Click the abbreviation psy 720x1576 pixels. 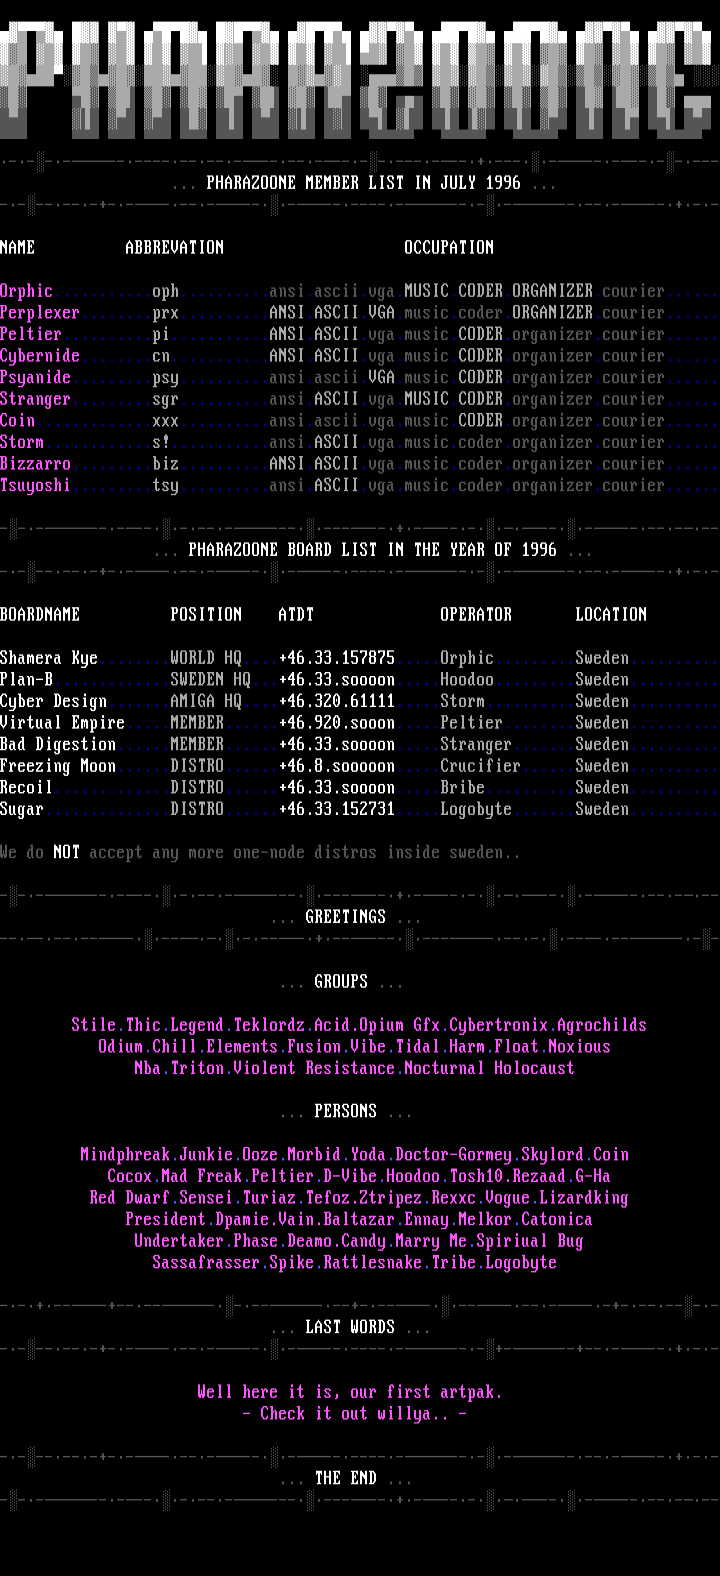tap(165, 378)
